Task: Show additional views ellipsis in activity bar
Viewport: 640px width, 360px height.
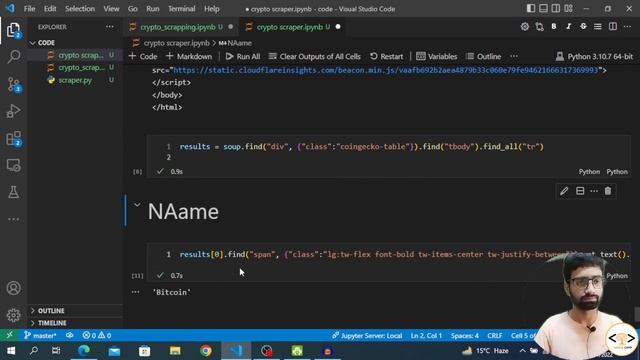Action: click(13, 219)
